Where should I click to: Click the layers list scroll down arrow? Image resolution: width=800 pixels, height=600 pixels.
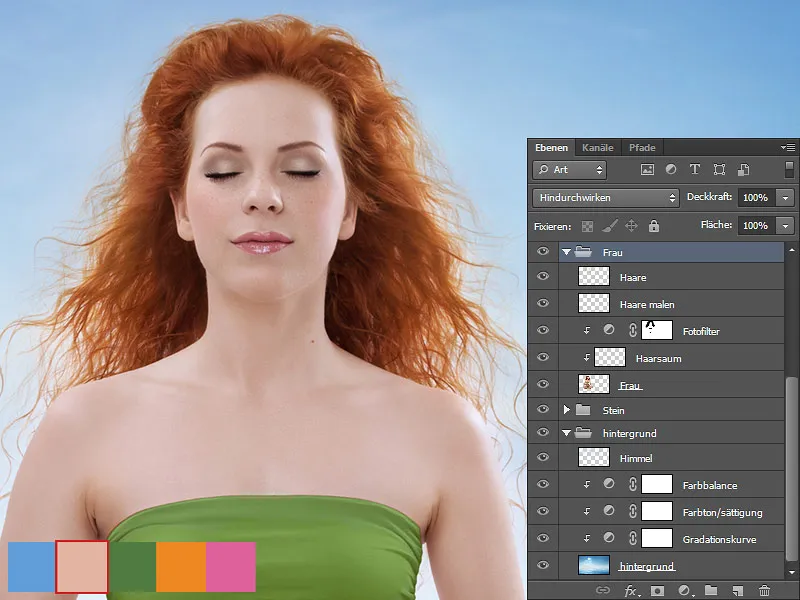791,572
